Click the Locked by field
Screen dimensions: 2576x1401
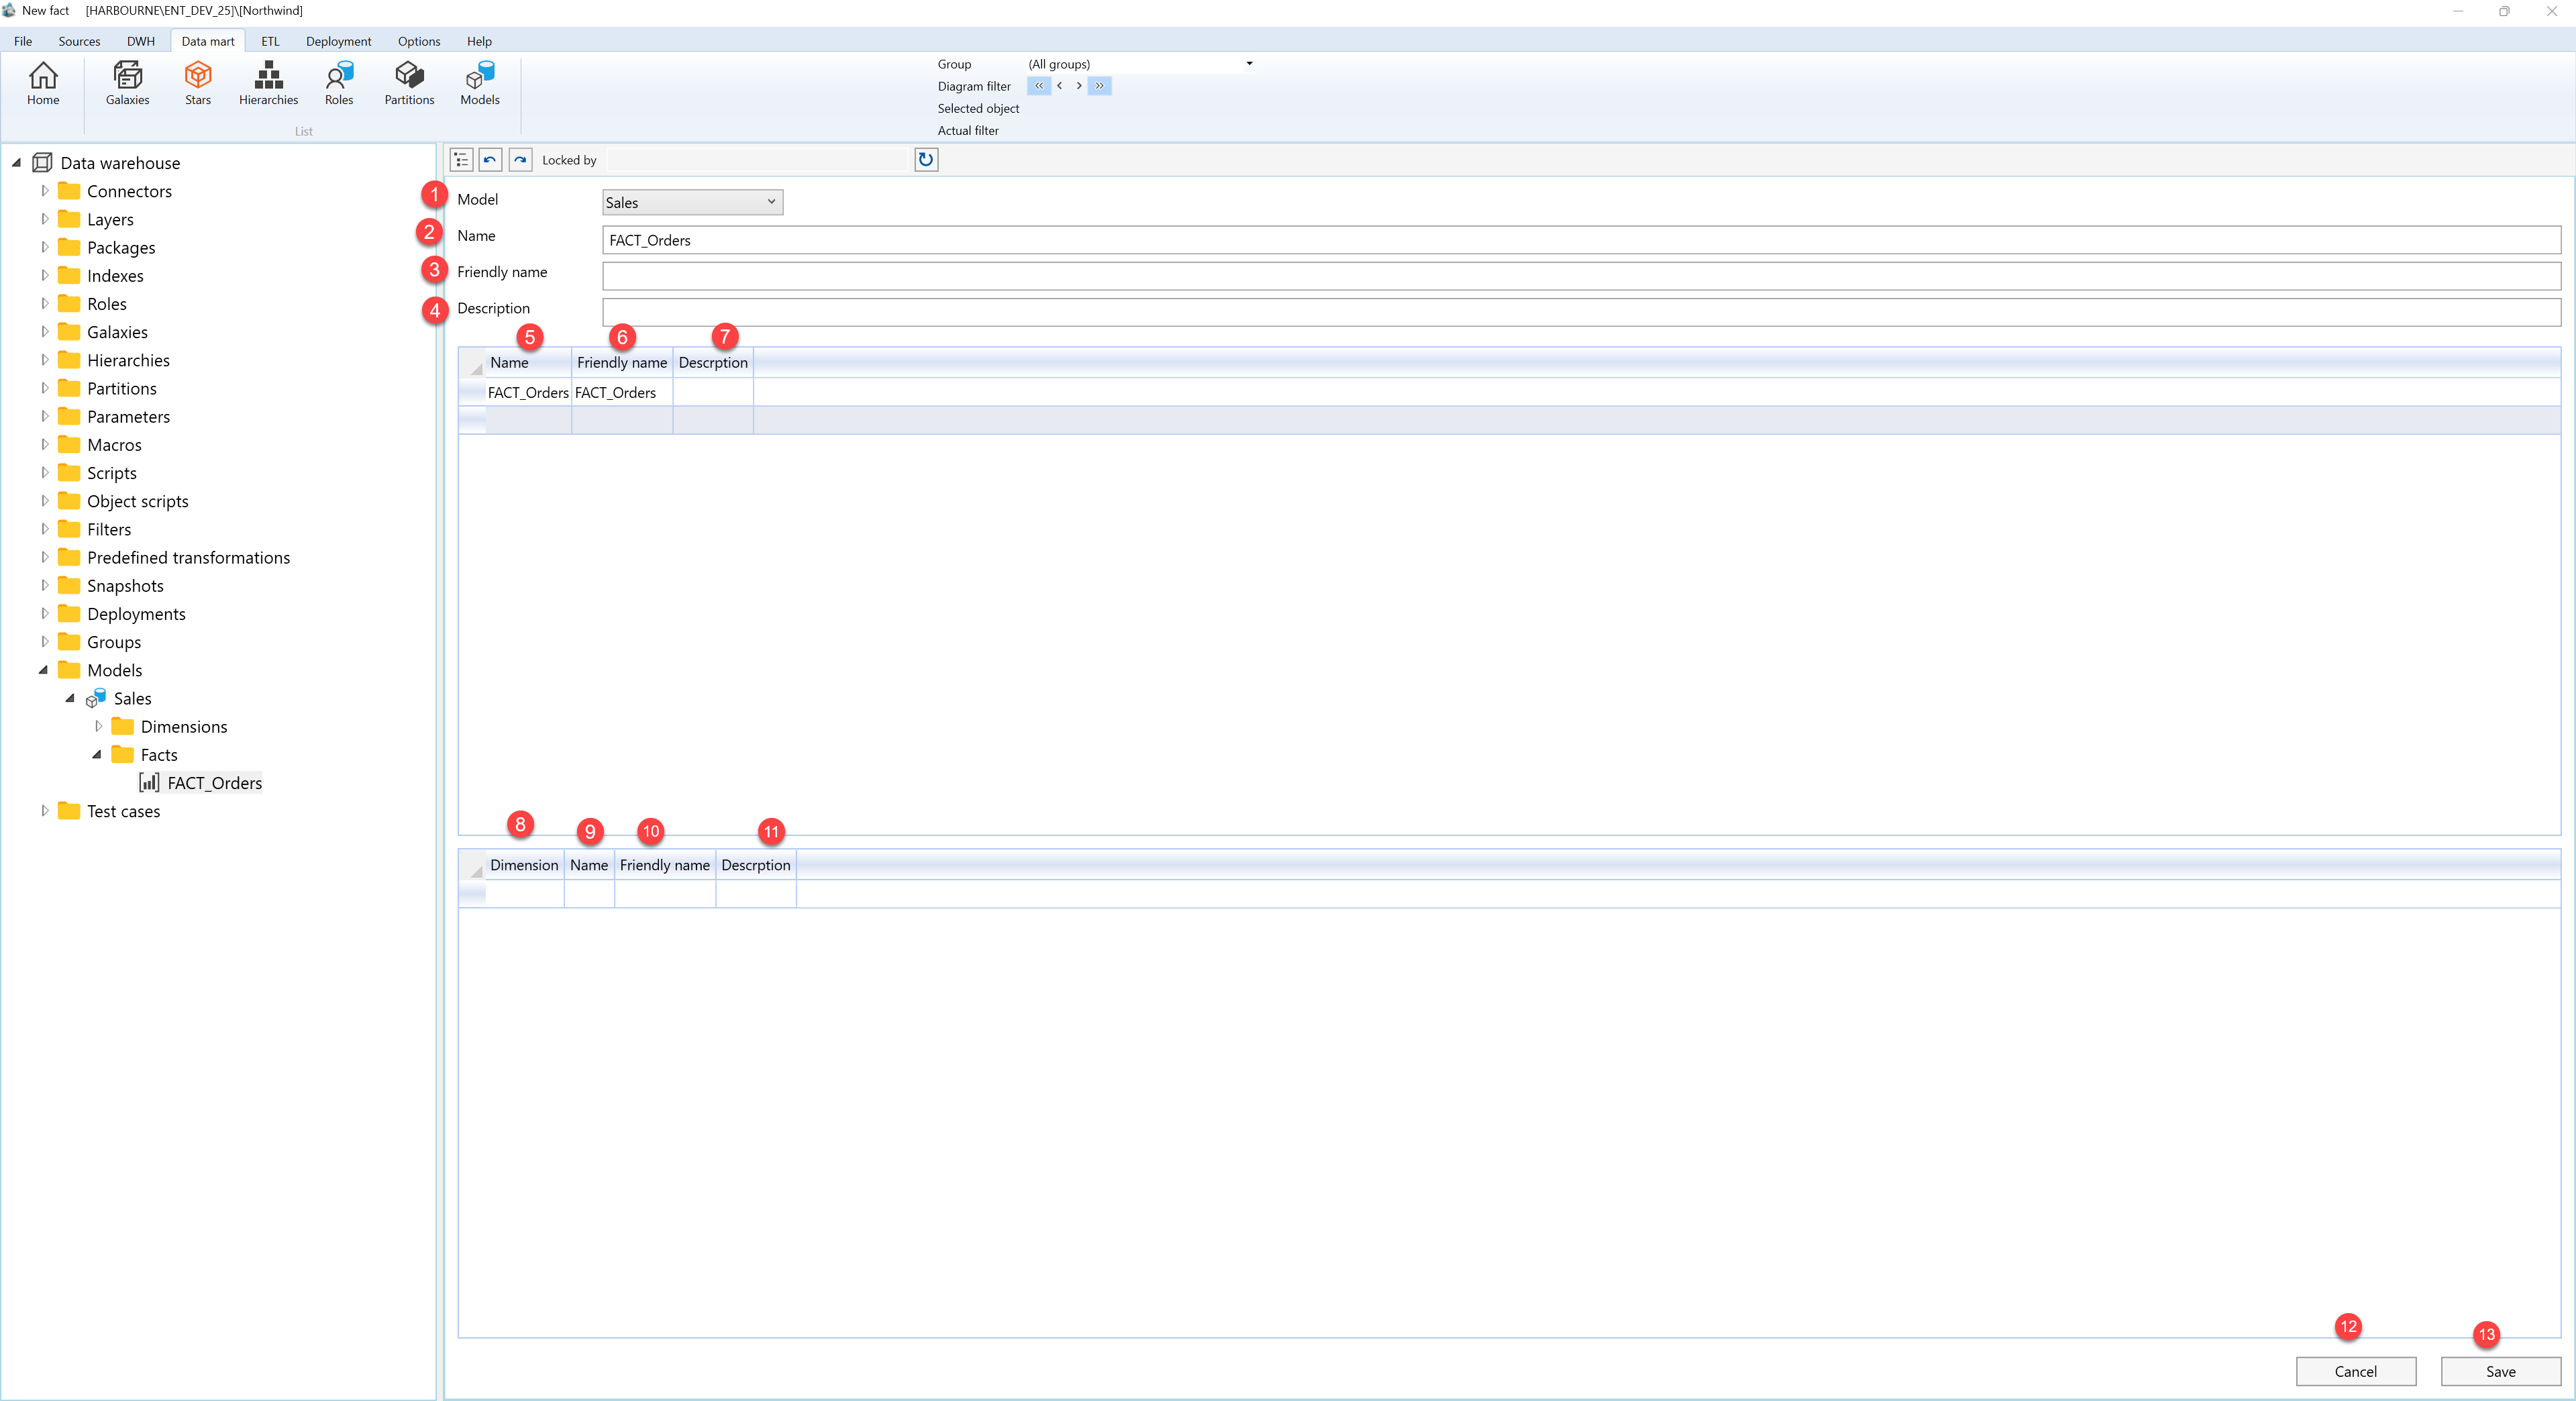click(x=757, y=160)
